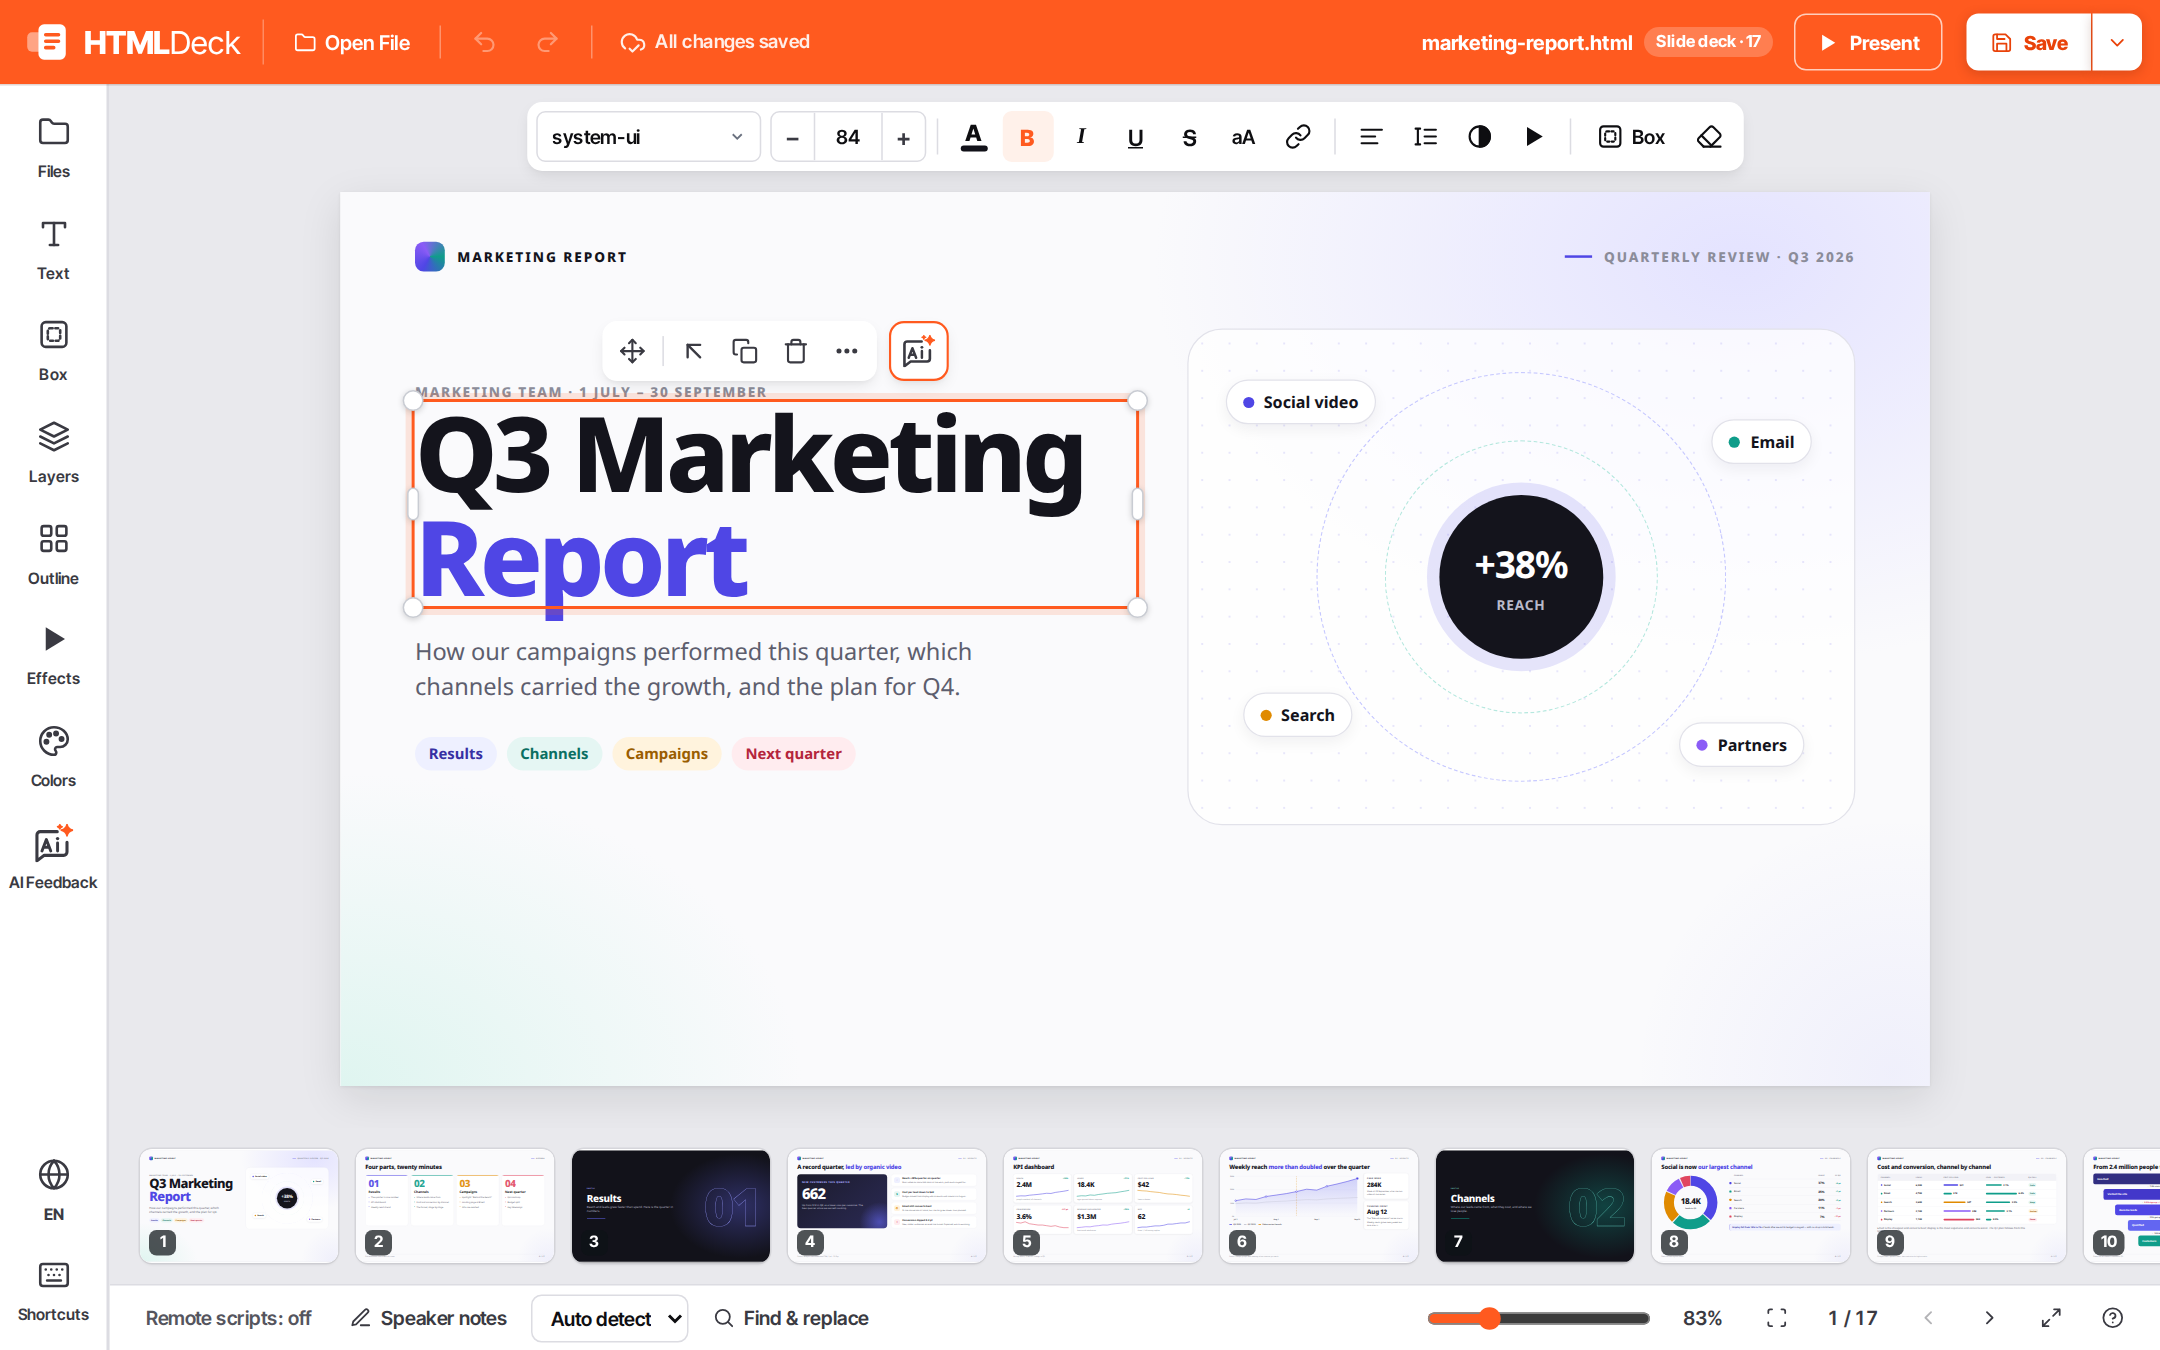The height and width of the screenshot is (1350, 2160).
Task: Adjust the zoom slider
Action: click(x=1539, y=1318)
